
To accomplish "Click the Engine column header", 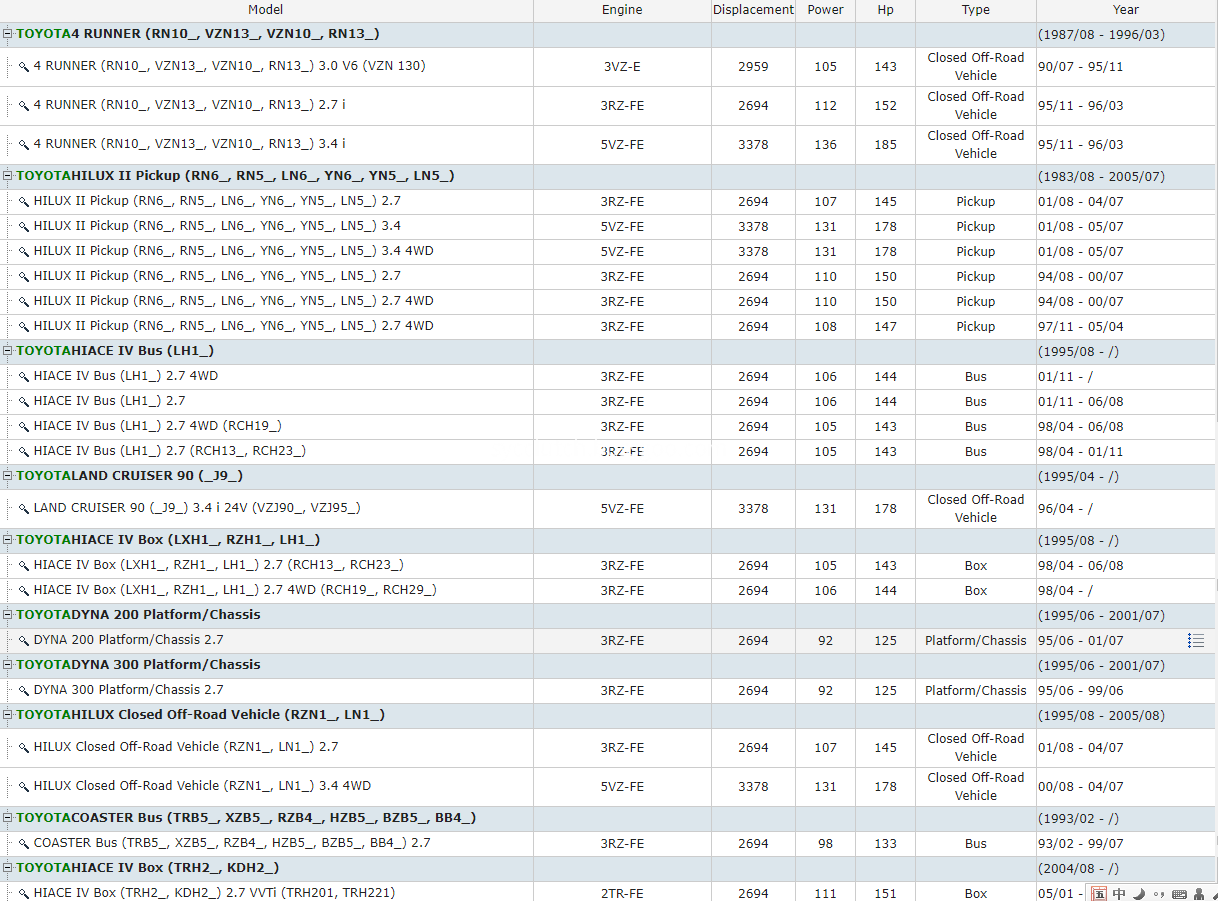I will pyautogui.click(x=622, y=10).
